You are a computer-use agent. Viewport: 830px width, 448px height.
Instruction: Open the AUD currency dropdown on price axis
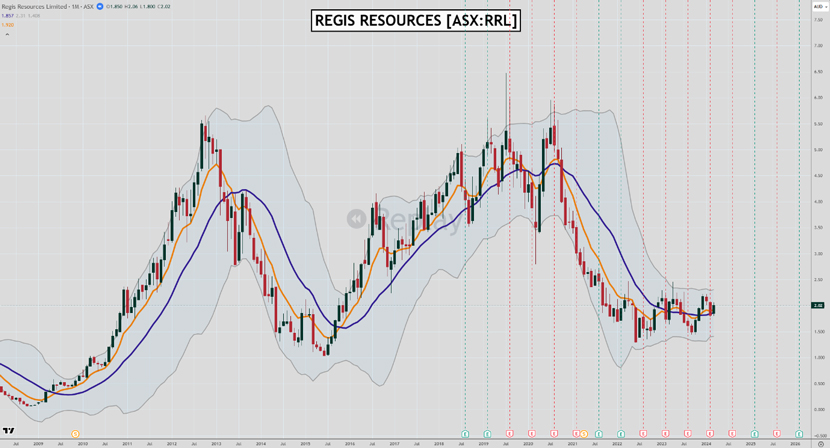[818, 6]
